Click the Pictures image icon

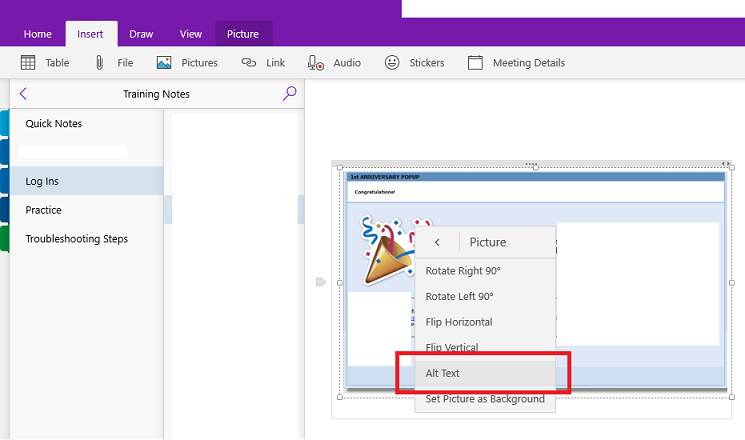click(x=164, y=63)
